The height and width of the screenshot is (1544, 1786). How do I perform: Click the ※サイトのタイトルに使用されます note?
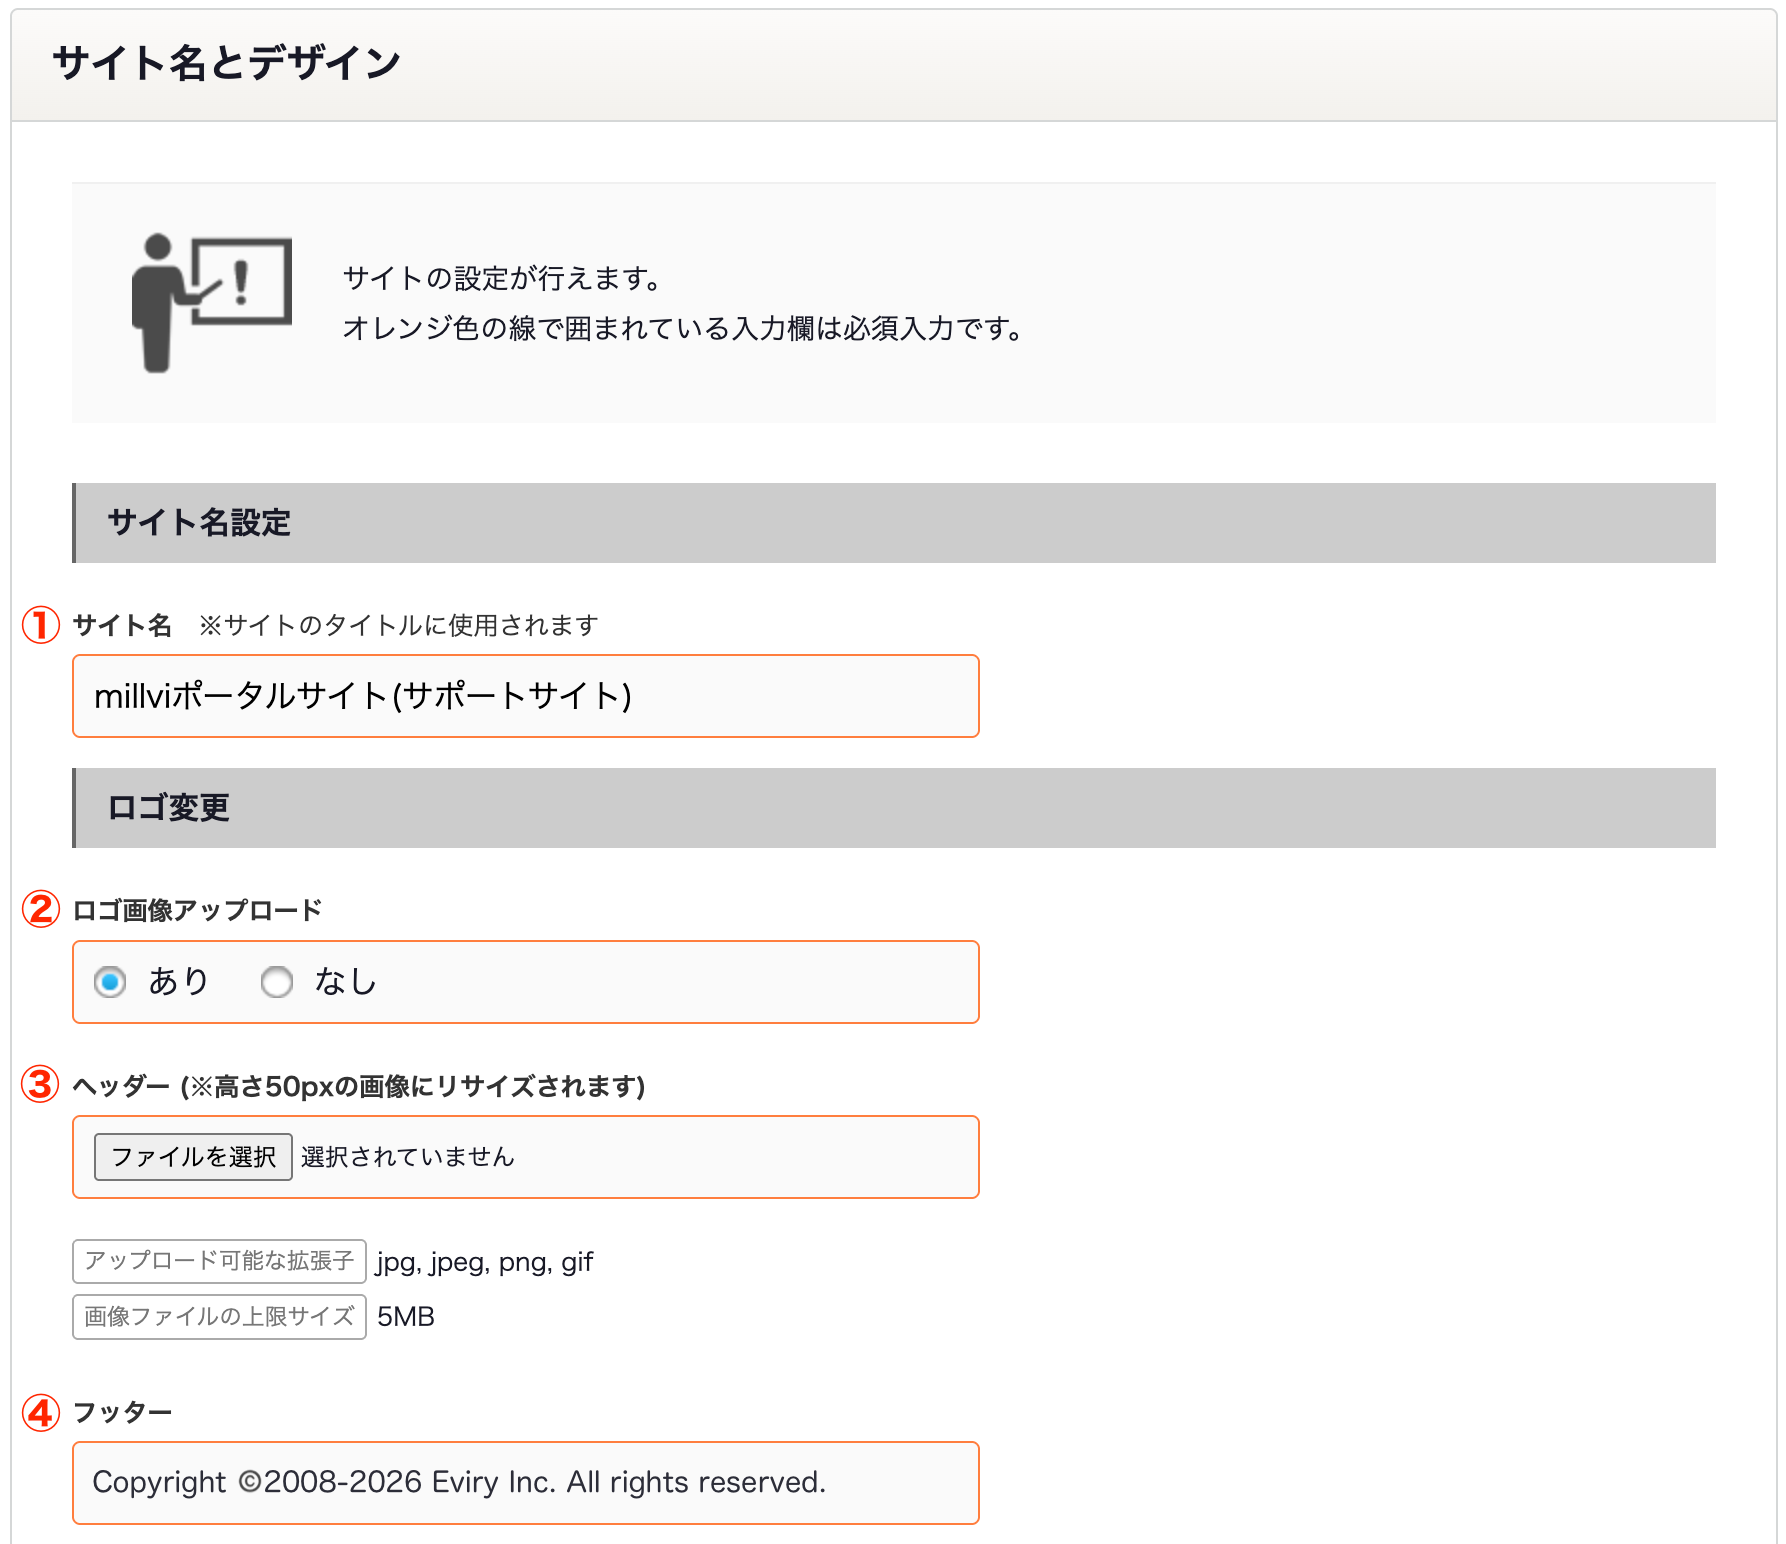point(399,625)
